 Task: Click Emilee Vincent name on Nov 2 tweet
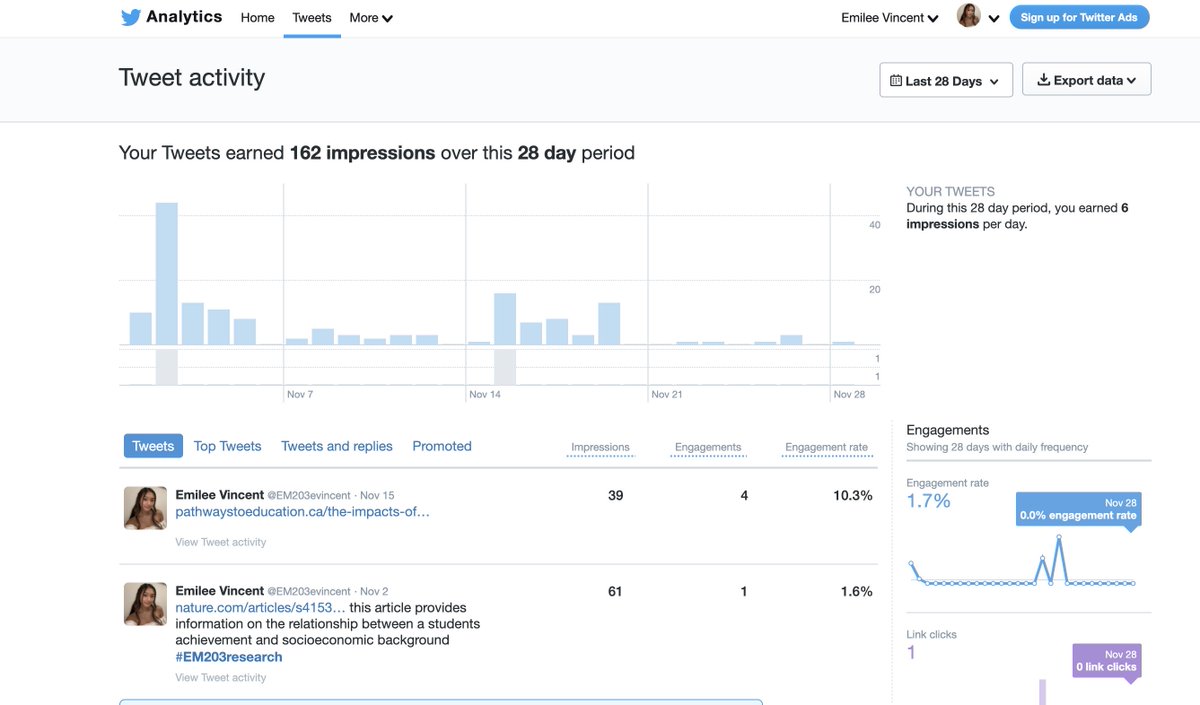coord(220,590)
